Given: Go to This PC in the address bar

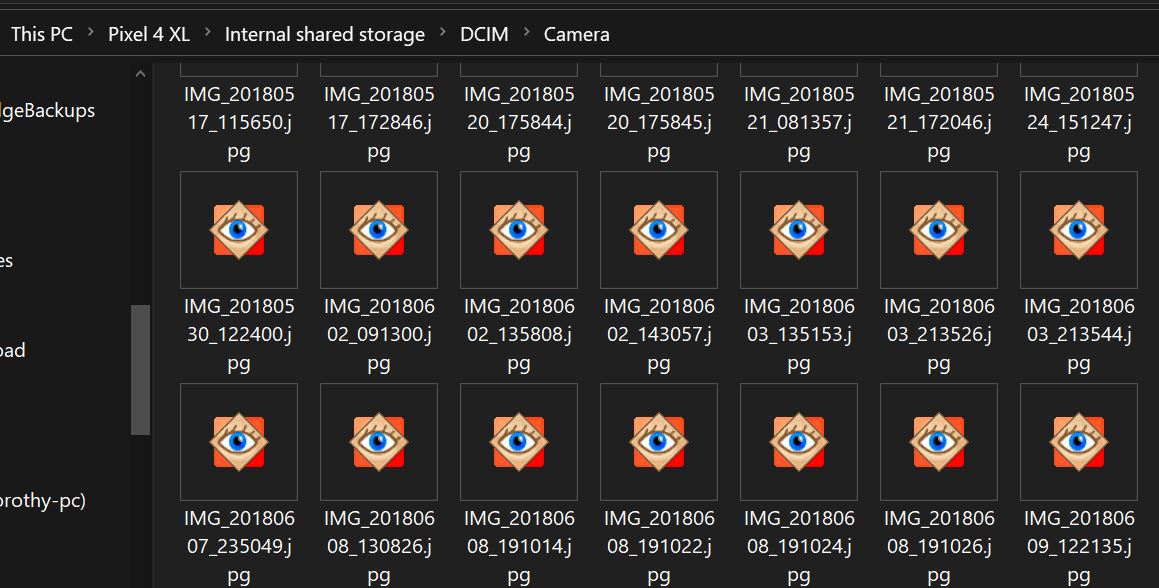Looking at the screenshot, I should [x=41, y=34].
